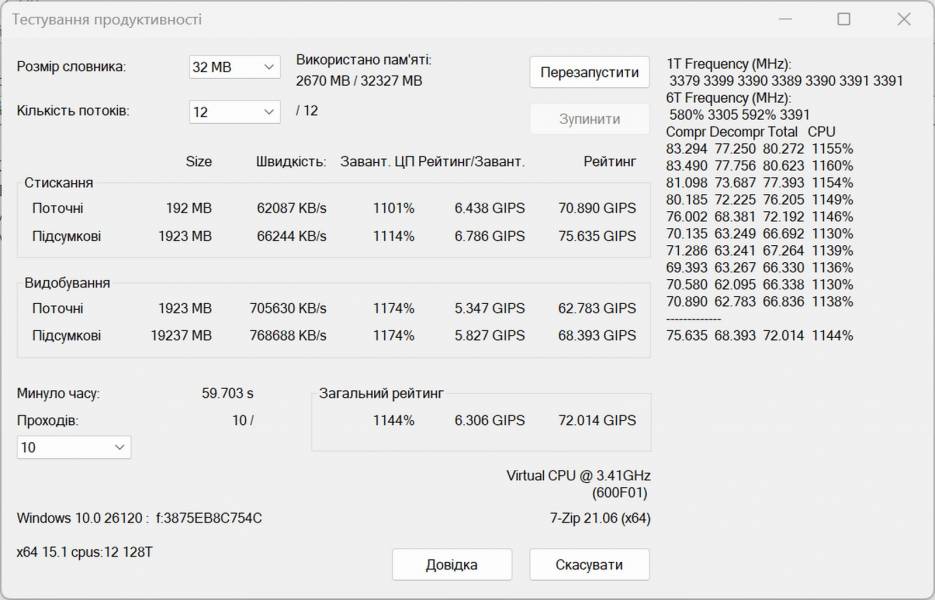Image resolution: width=935 pixels, height=600 pixels.
Task: Open the dictionary size dropdown showing 32 MB
Action: pyautogui.click(x=234, y=67)
